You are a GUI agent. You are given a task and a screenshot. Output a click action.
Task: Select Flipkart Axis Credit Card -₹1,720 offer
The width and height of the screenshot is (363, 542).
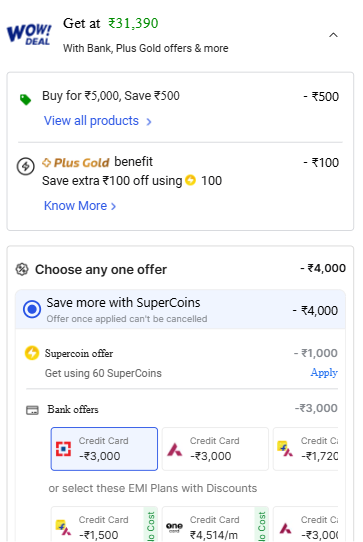pyautogui.click(x=306, y=449)
